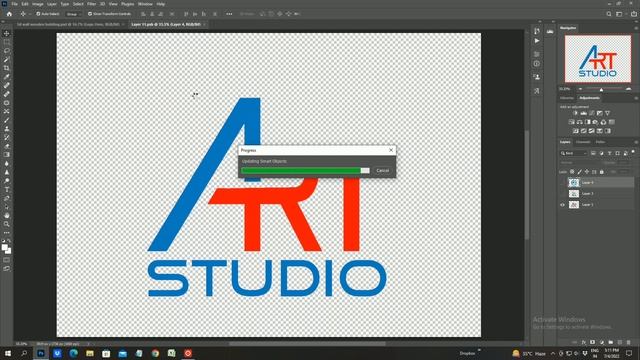
Task: Open the Window menu
Action: [x=145, y=4]
